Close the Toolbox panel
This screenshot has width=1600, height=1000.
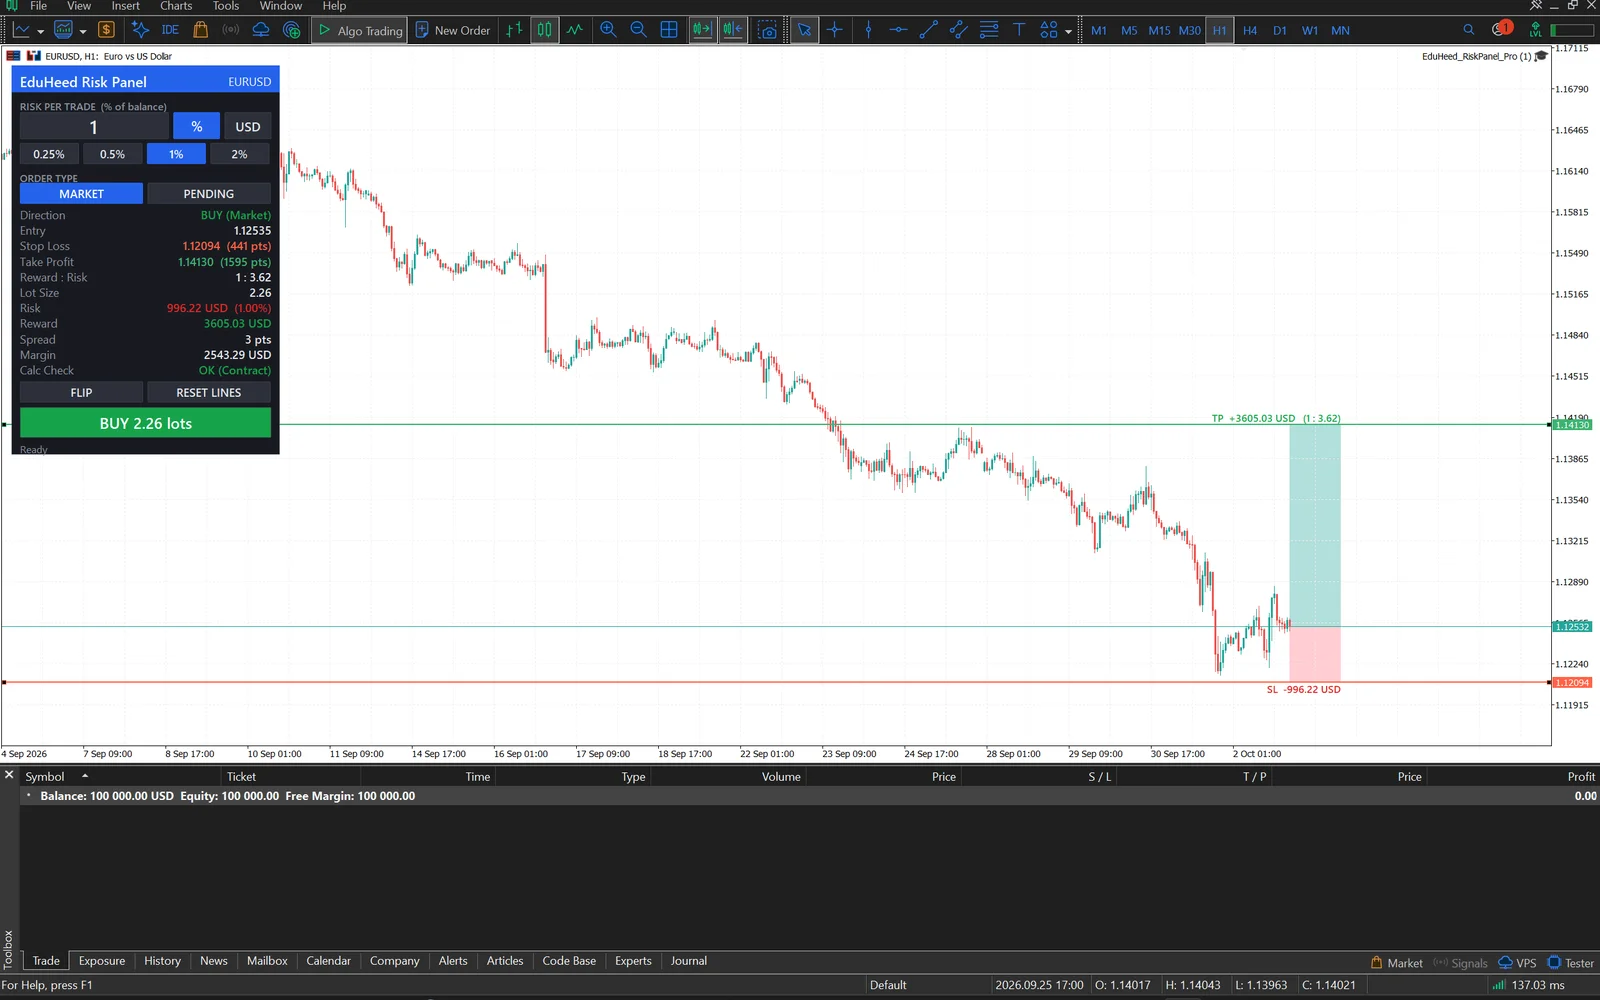tap(9, 775)
